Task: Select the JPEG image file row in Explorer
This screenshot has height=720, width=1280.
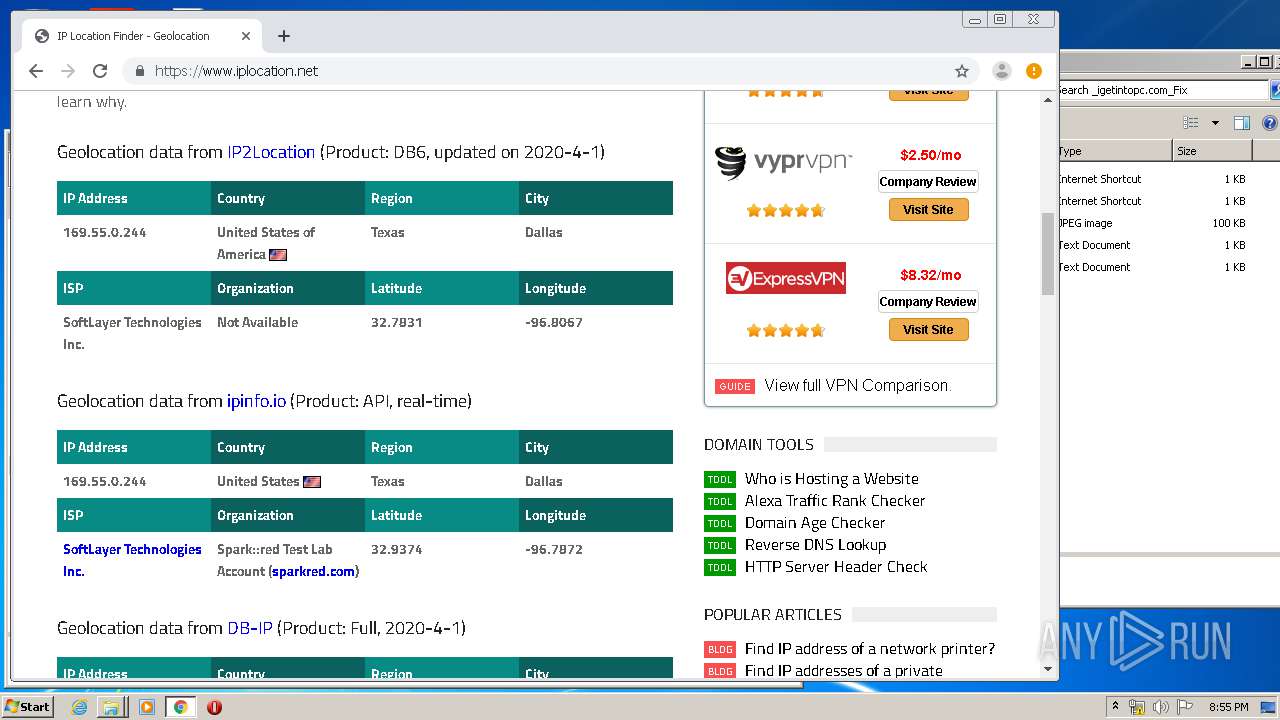Action: pos(1154,223)
